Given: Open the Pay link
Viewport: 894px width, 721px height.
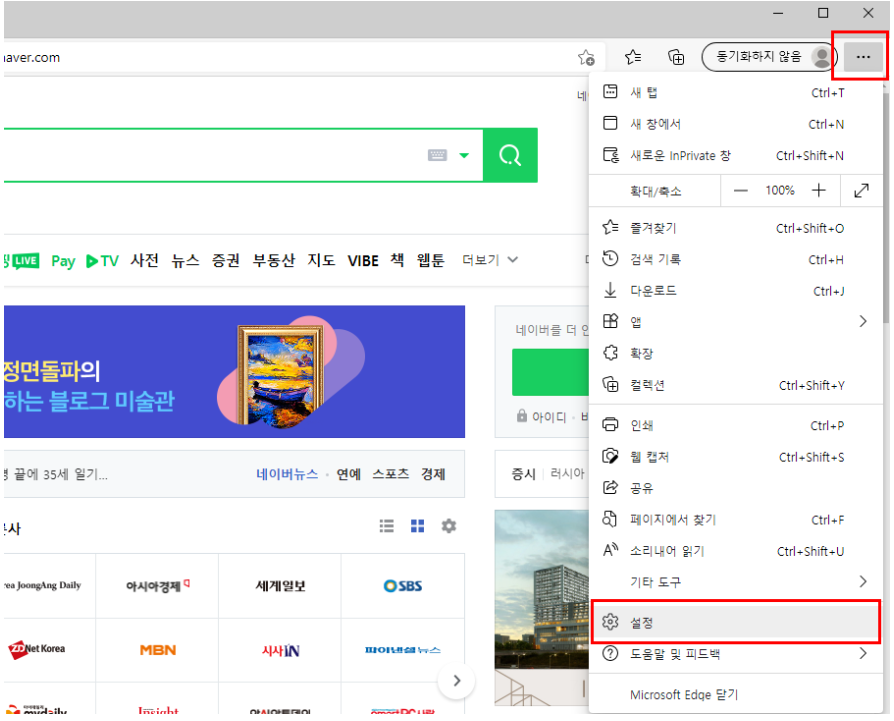Looking at the screenshot, I should click(63, 261).
